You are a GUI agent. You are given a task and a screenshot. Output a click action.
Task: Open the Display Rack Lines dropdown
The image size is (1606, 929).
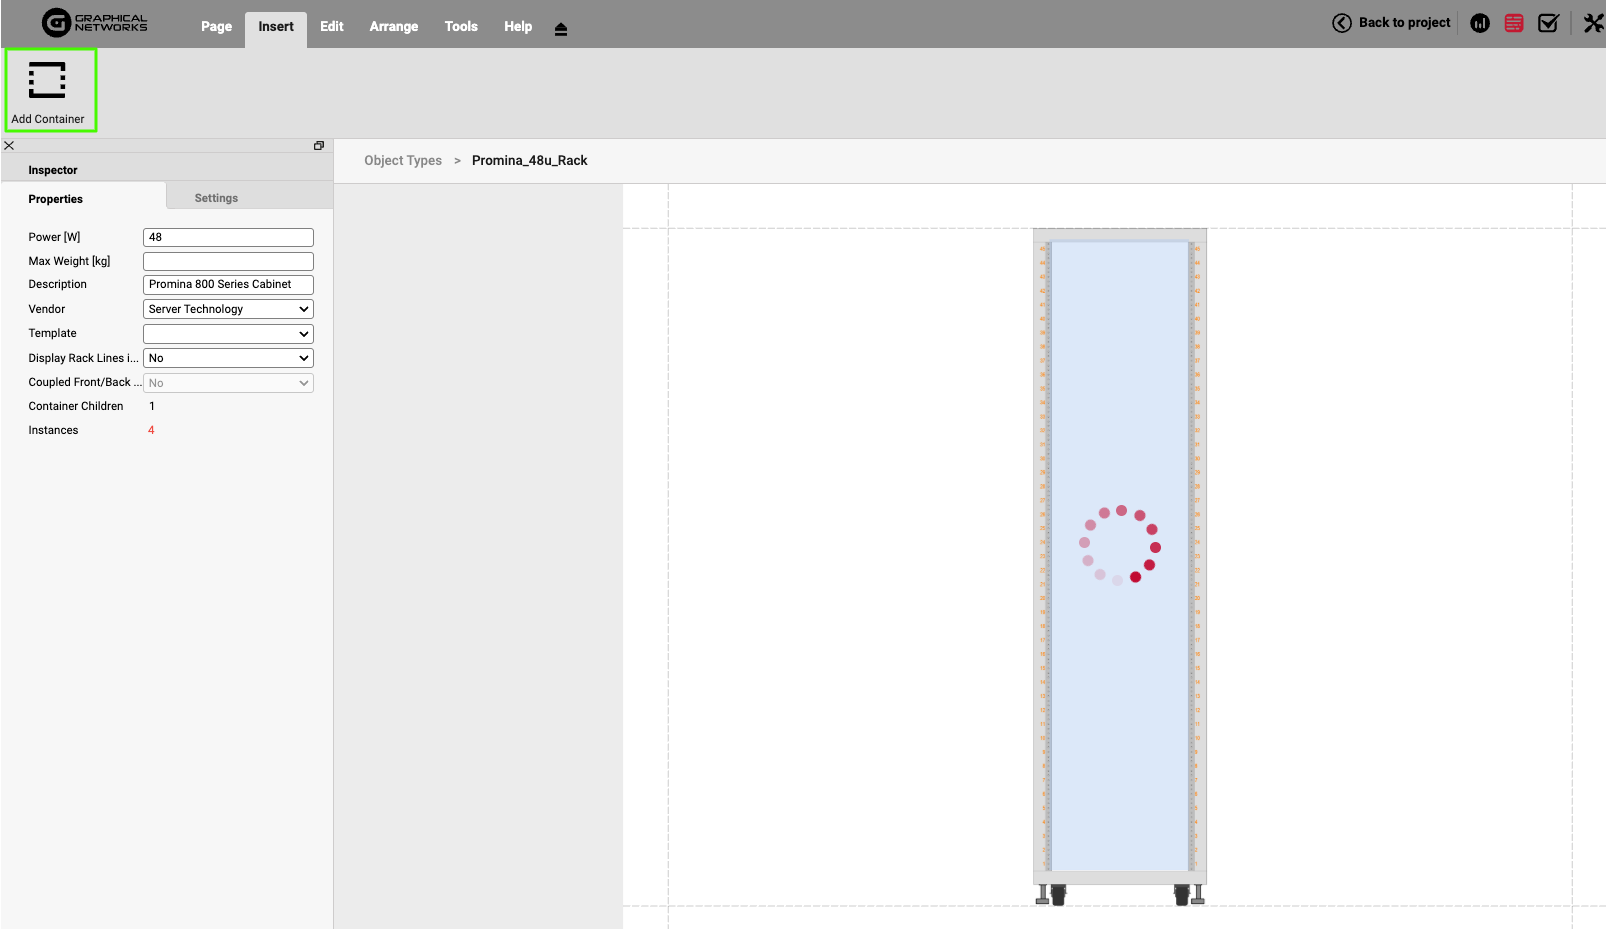click(228, 358)
